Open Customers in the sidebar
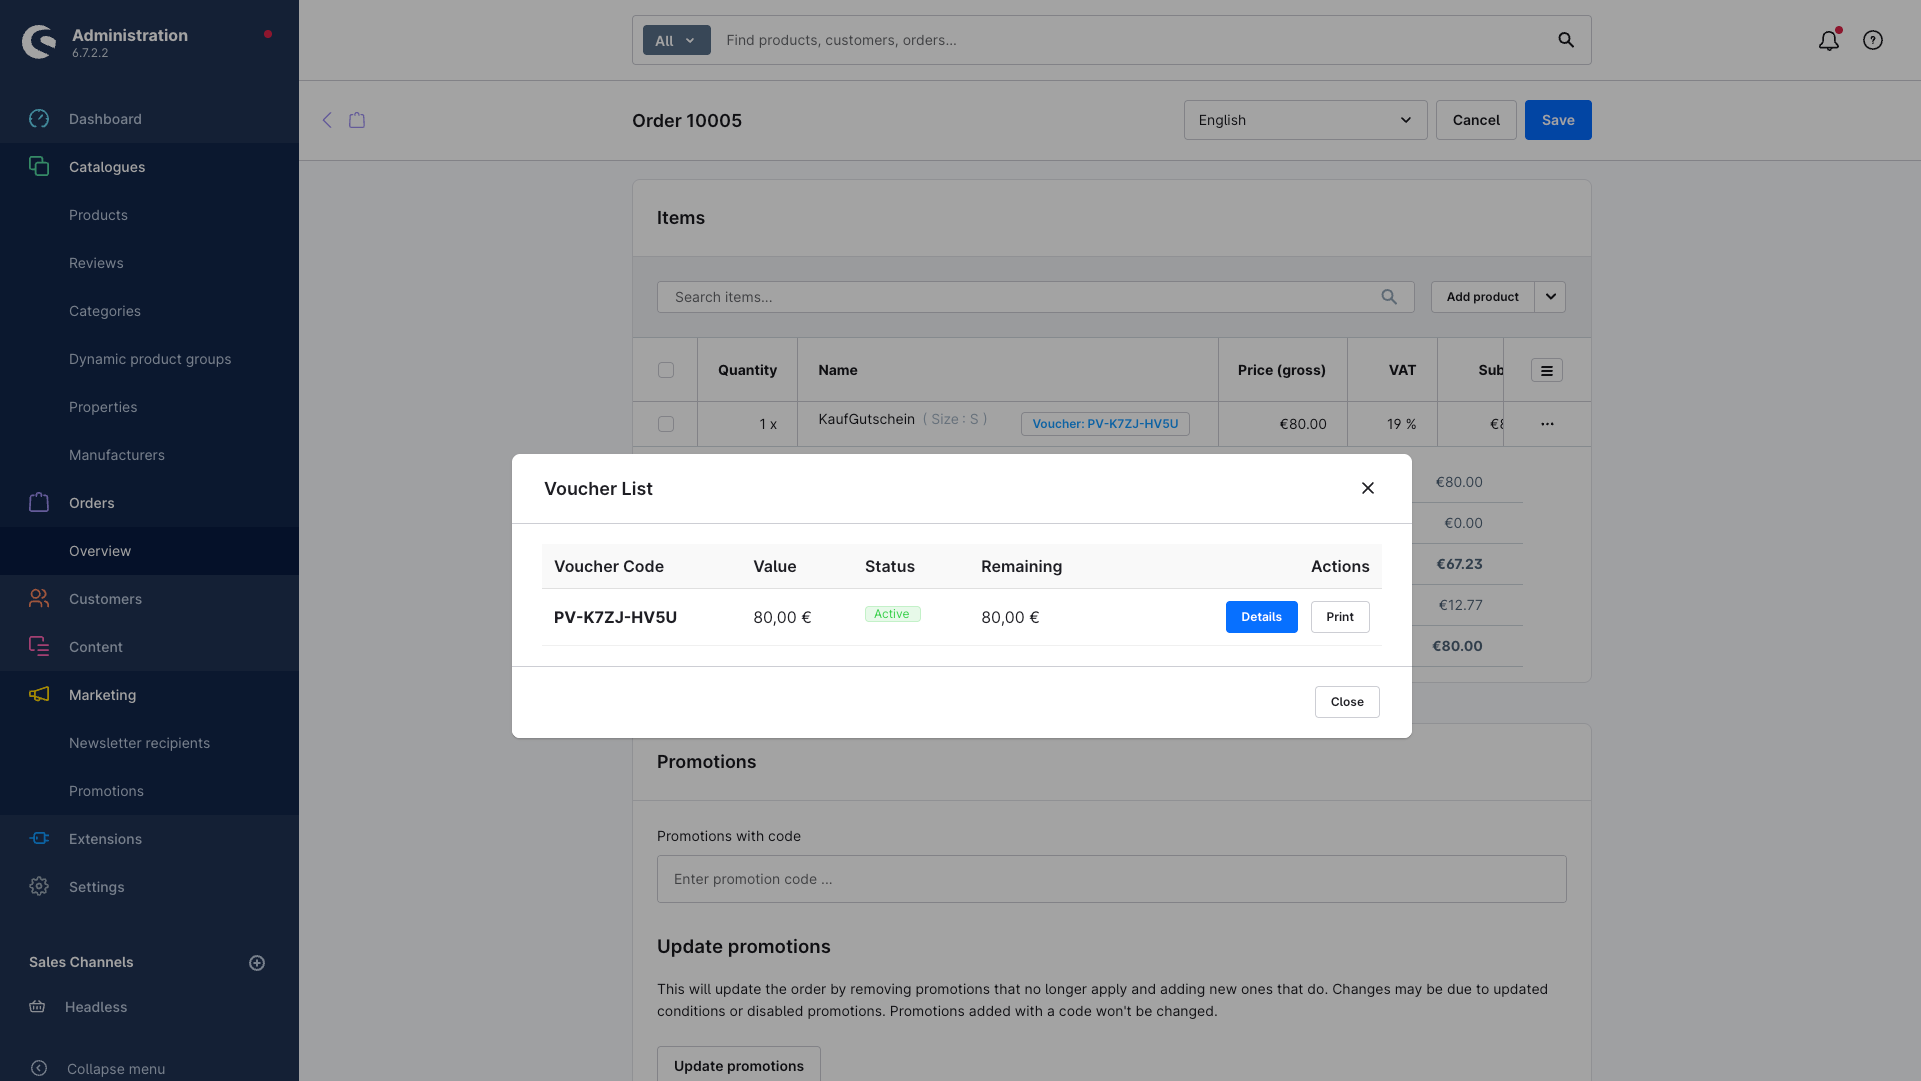Image resolution: width=1921 pixels, height=1081 pixels. (105, 599)
